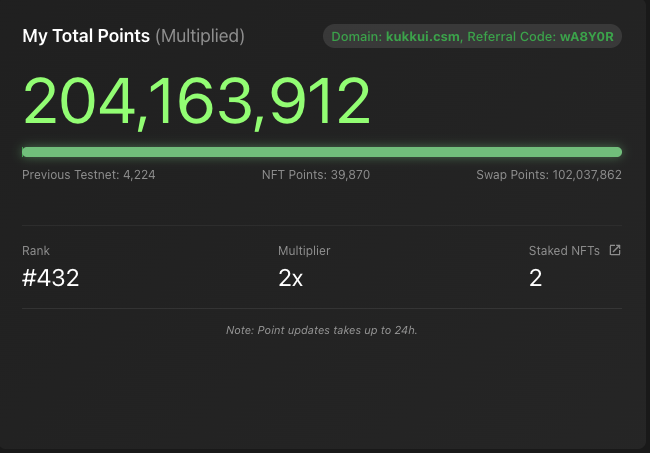Select the 'Swap Points: 102,037,862' text
Screen dimensions: 650x453
click(549, 175)
